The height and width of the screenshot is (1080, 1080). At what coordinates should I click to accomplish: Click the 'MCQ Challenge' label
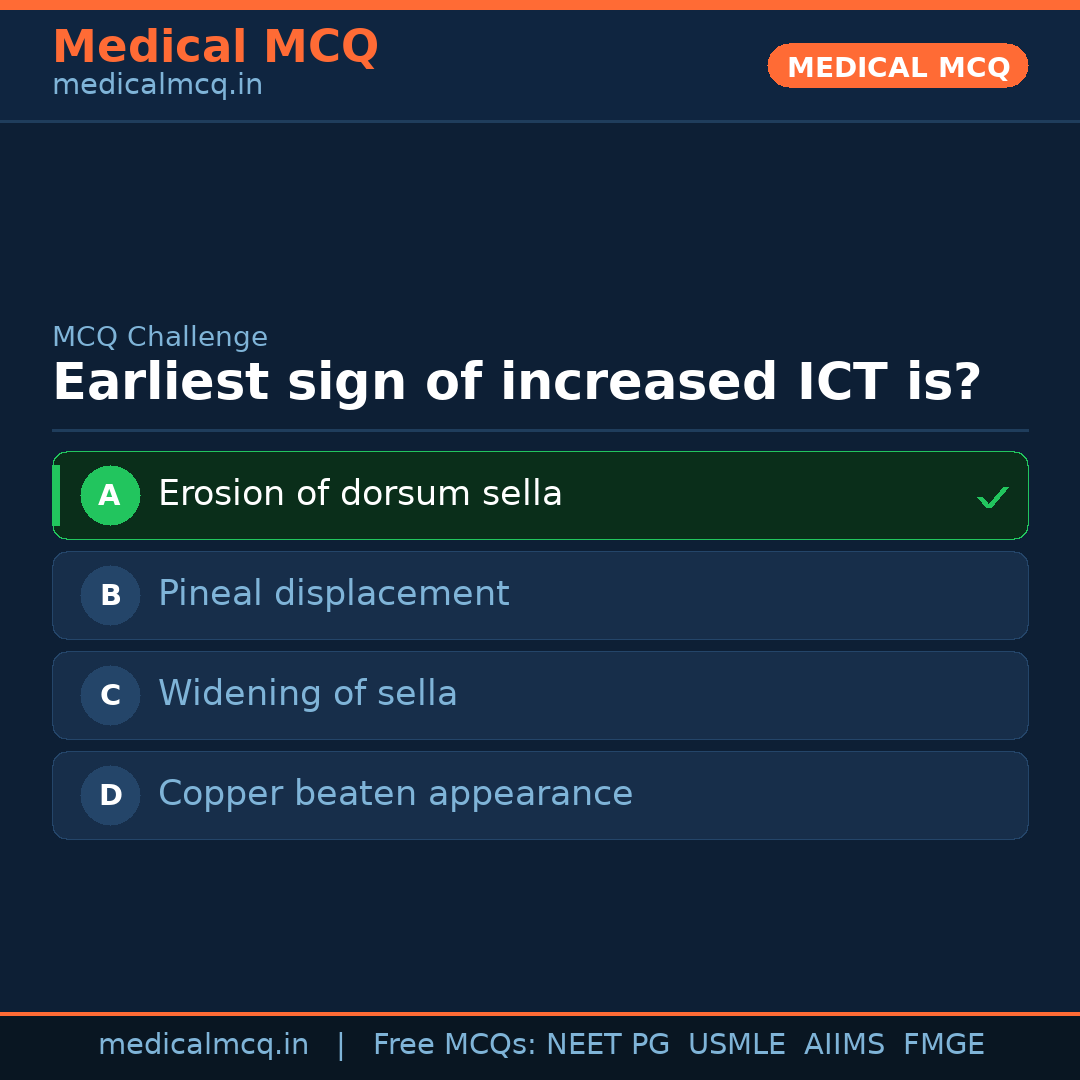160,338
